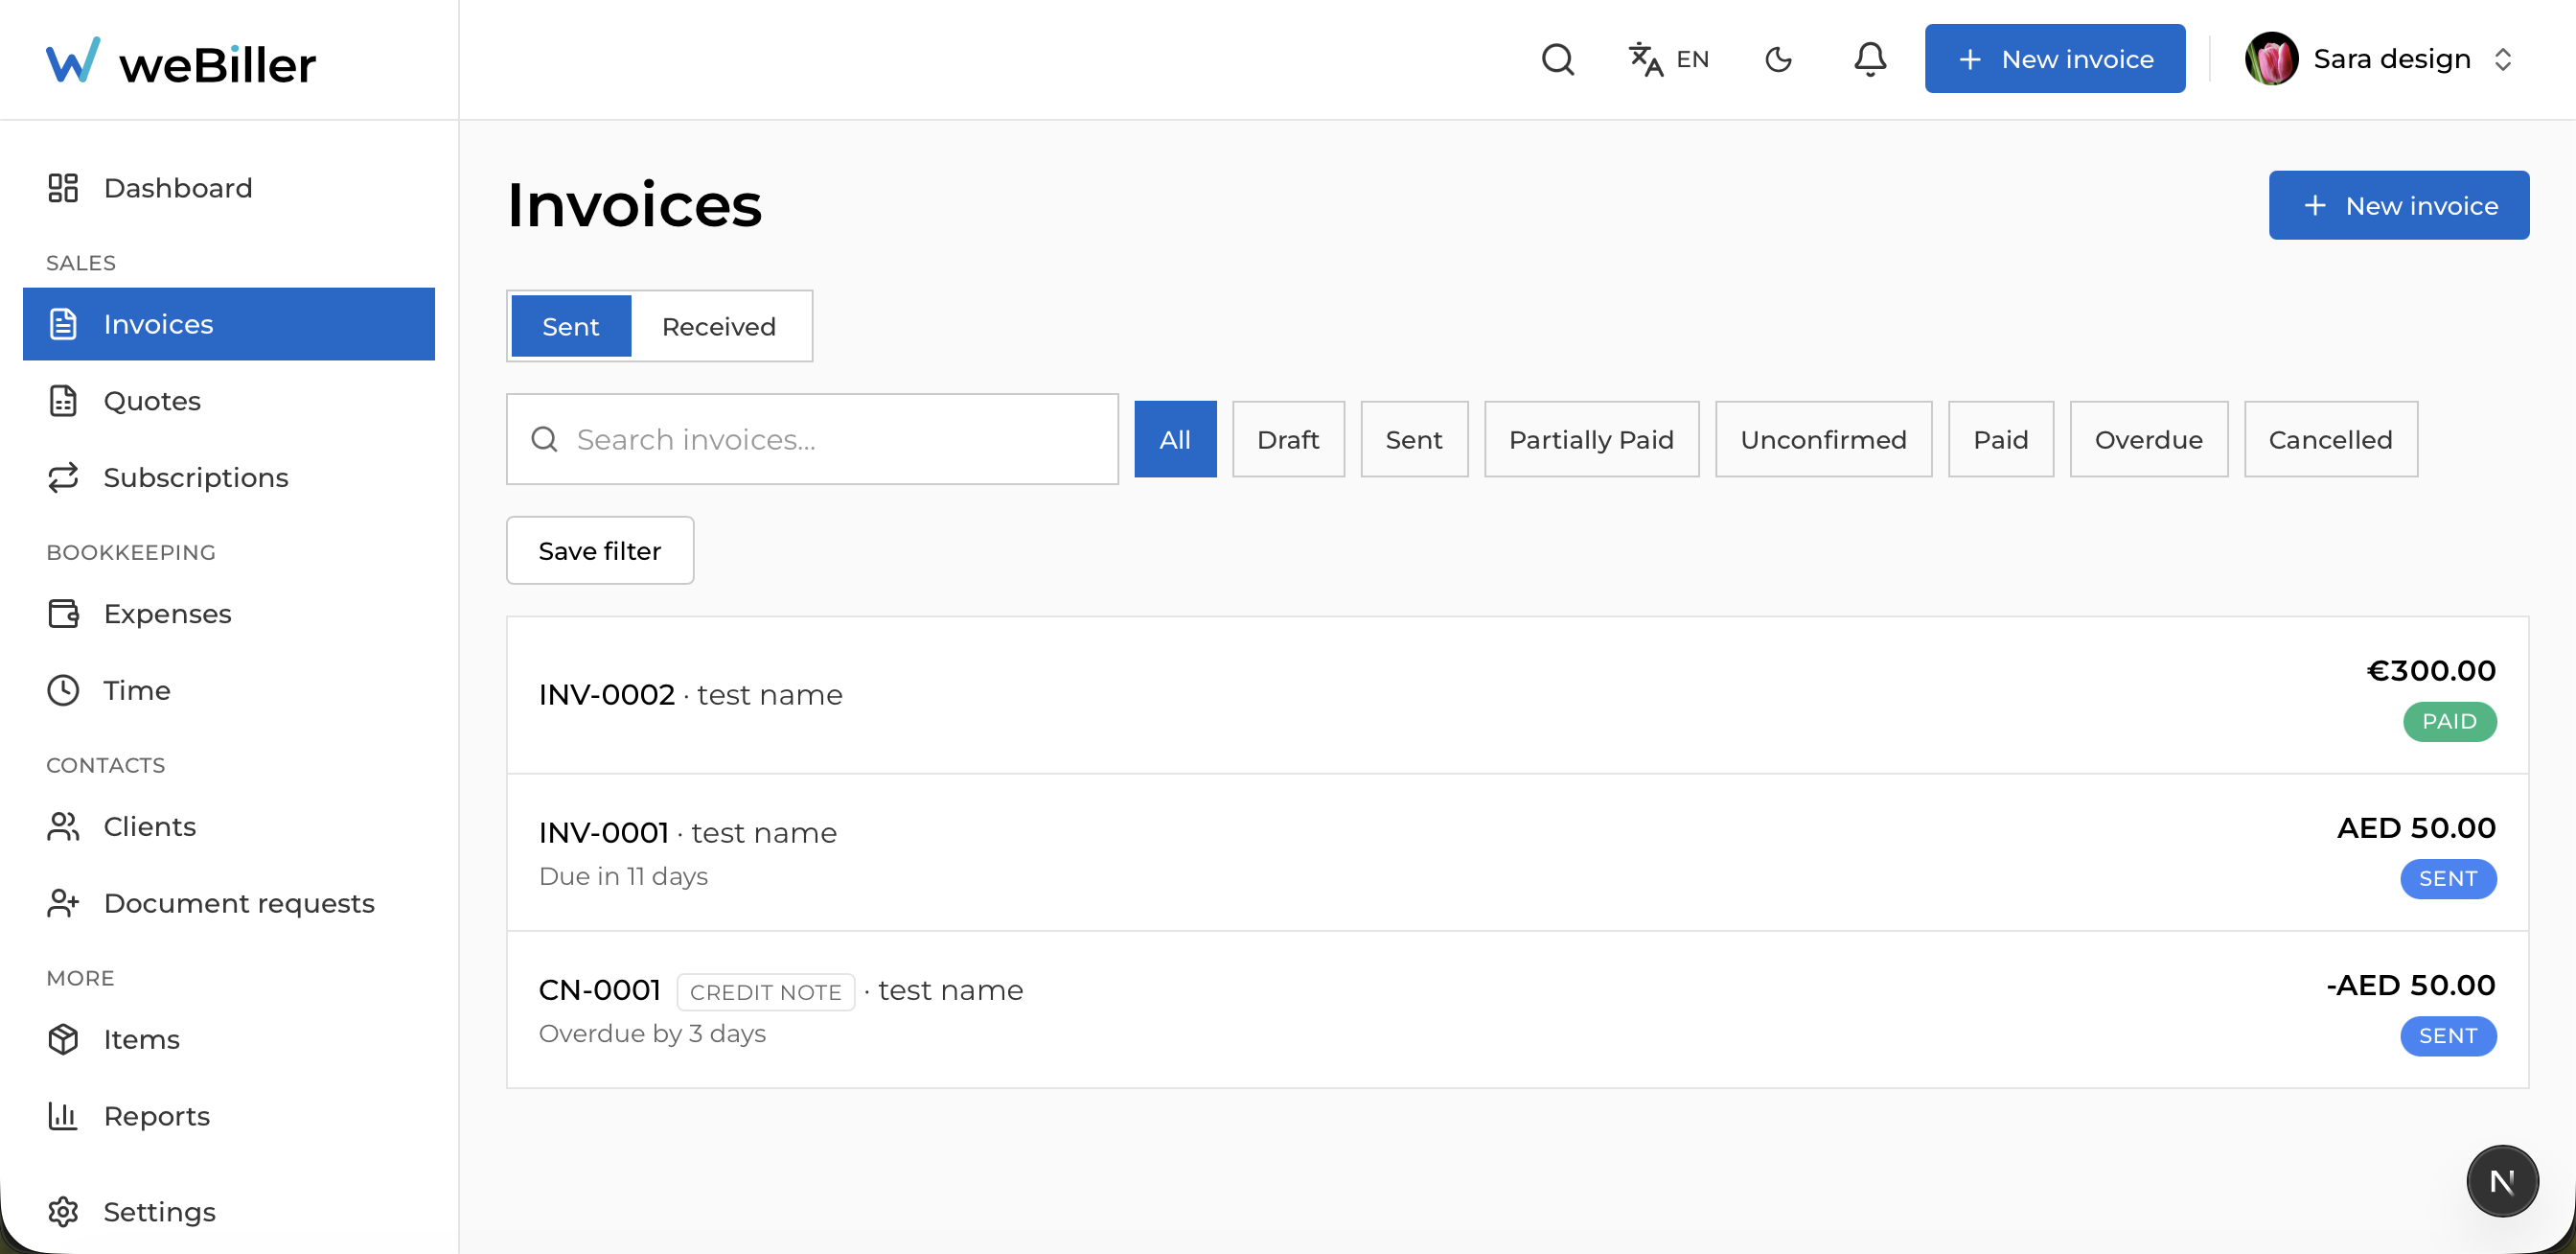Select the Subscriptions menu label
Viewport: 2576px width, 1254px height.
tap(196, 477)
